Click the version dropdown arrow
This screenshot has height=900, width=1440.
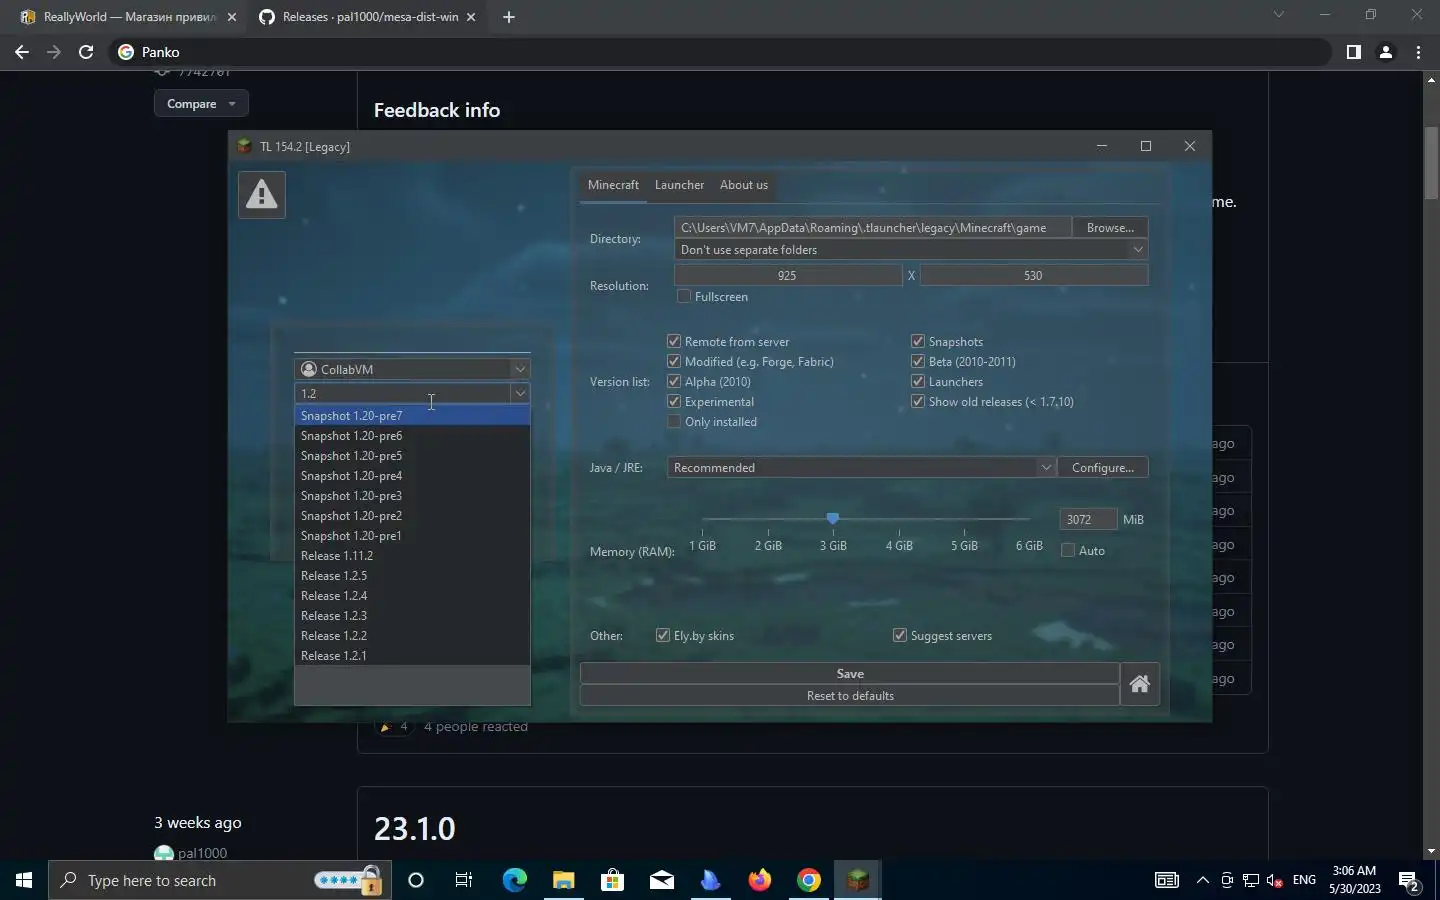(x=520, y=393)
